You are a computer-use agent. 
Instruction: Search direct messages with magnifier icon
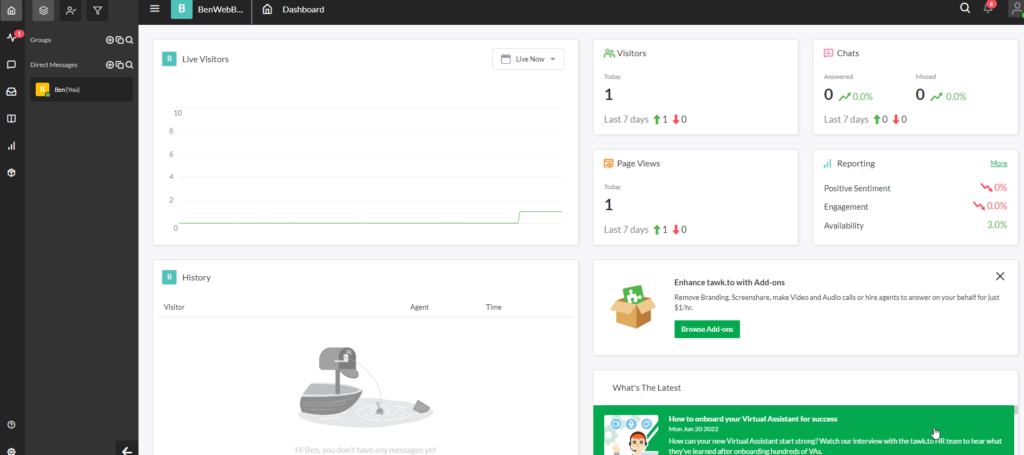pos(129,65)
